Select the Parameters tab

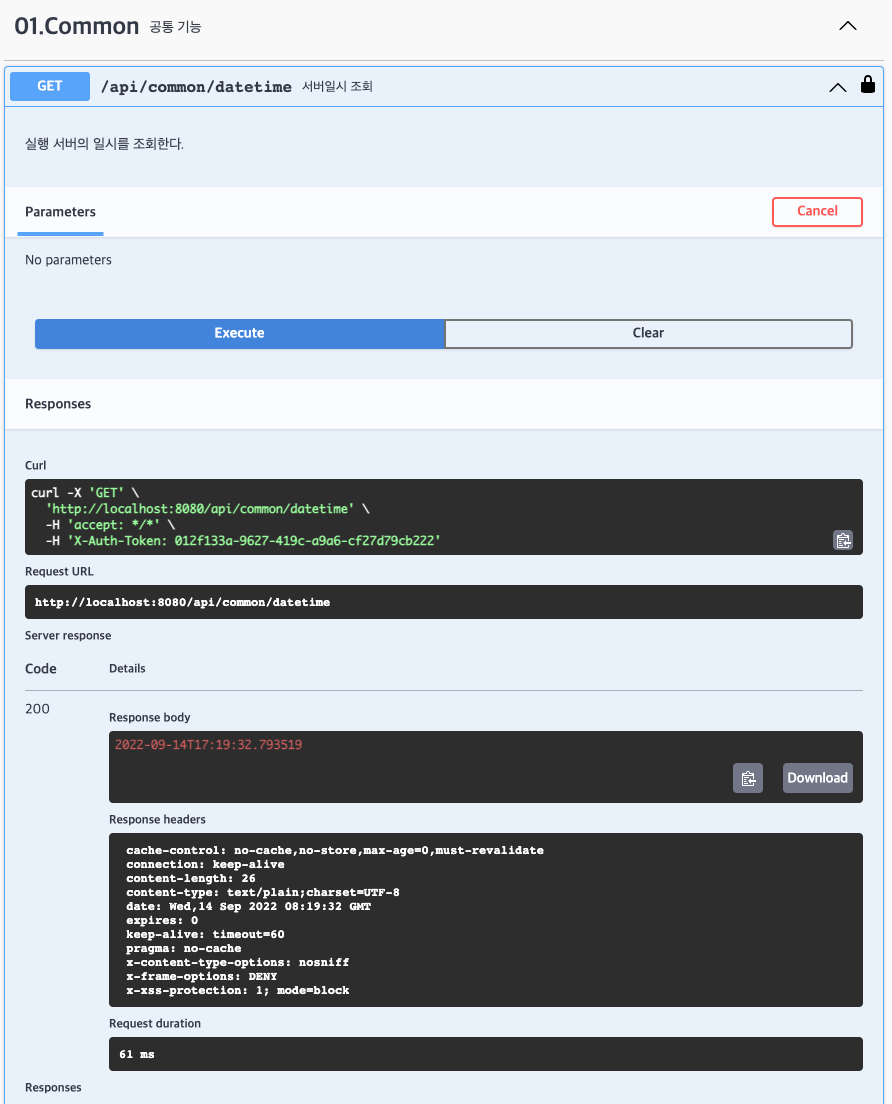tap(61, 212)
